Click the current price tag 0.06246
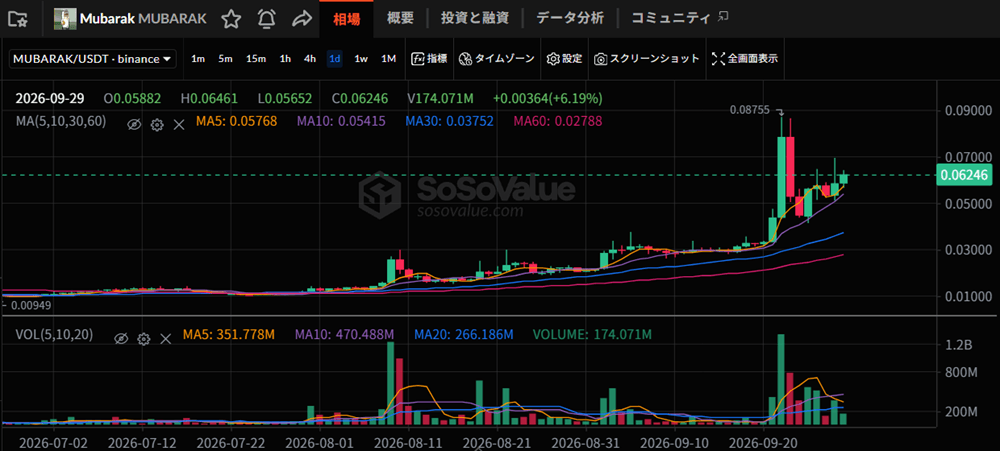 tap(962, 175)
